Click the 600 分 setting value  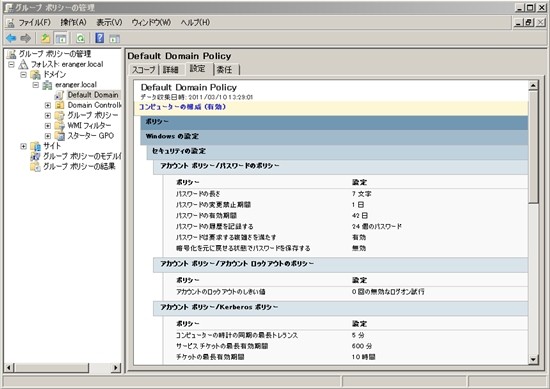point(362,346)
